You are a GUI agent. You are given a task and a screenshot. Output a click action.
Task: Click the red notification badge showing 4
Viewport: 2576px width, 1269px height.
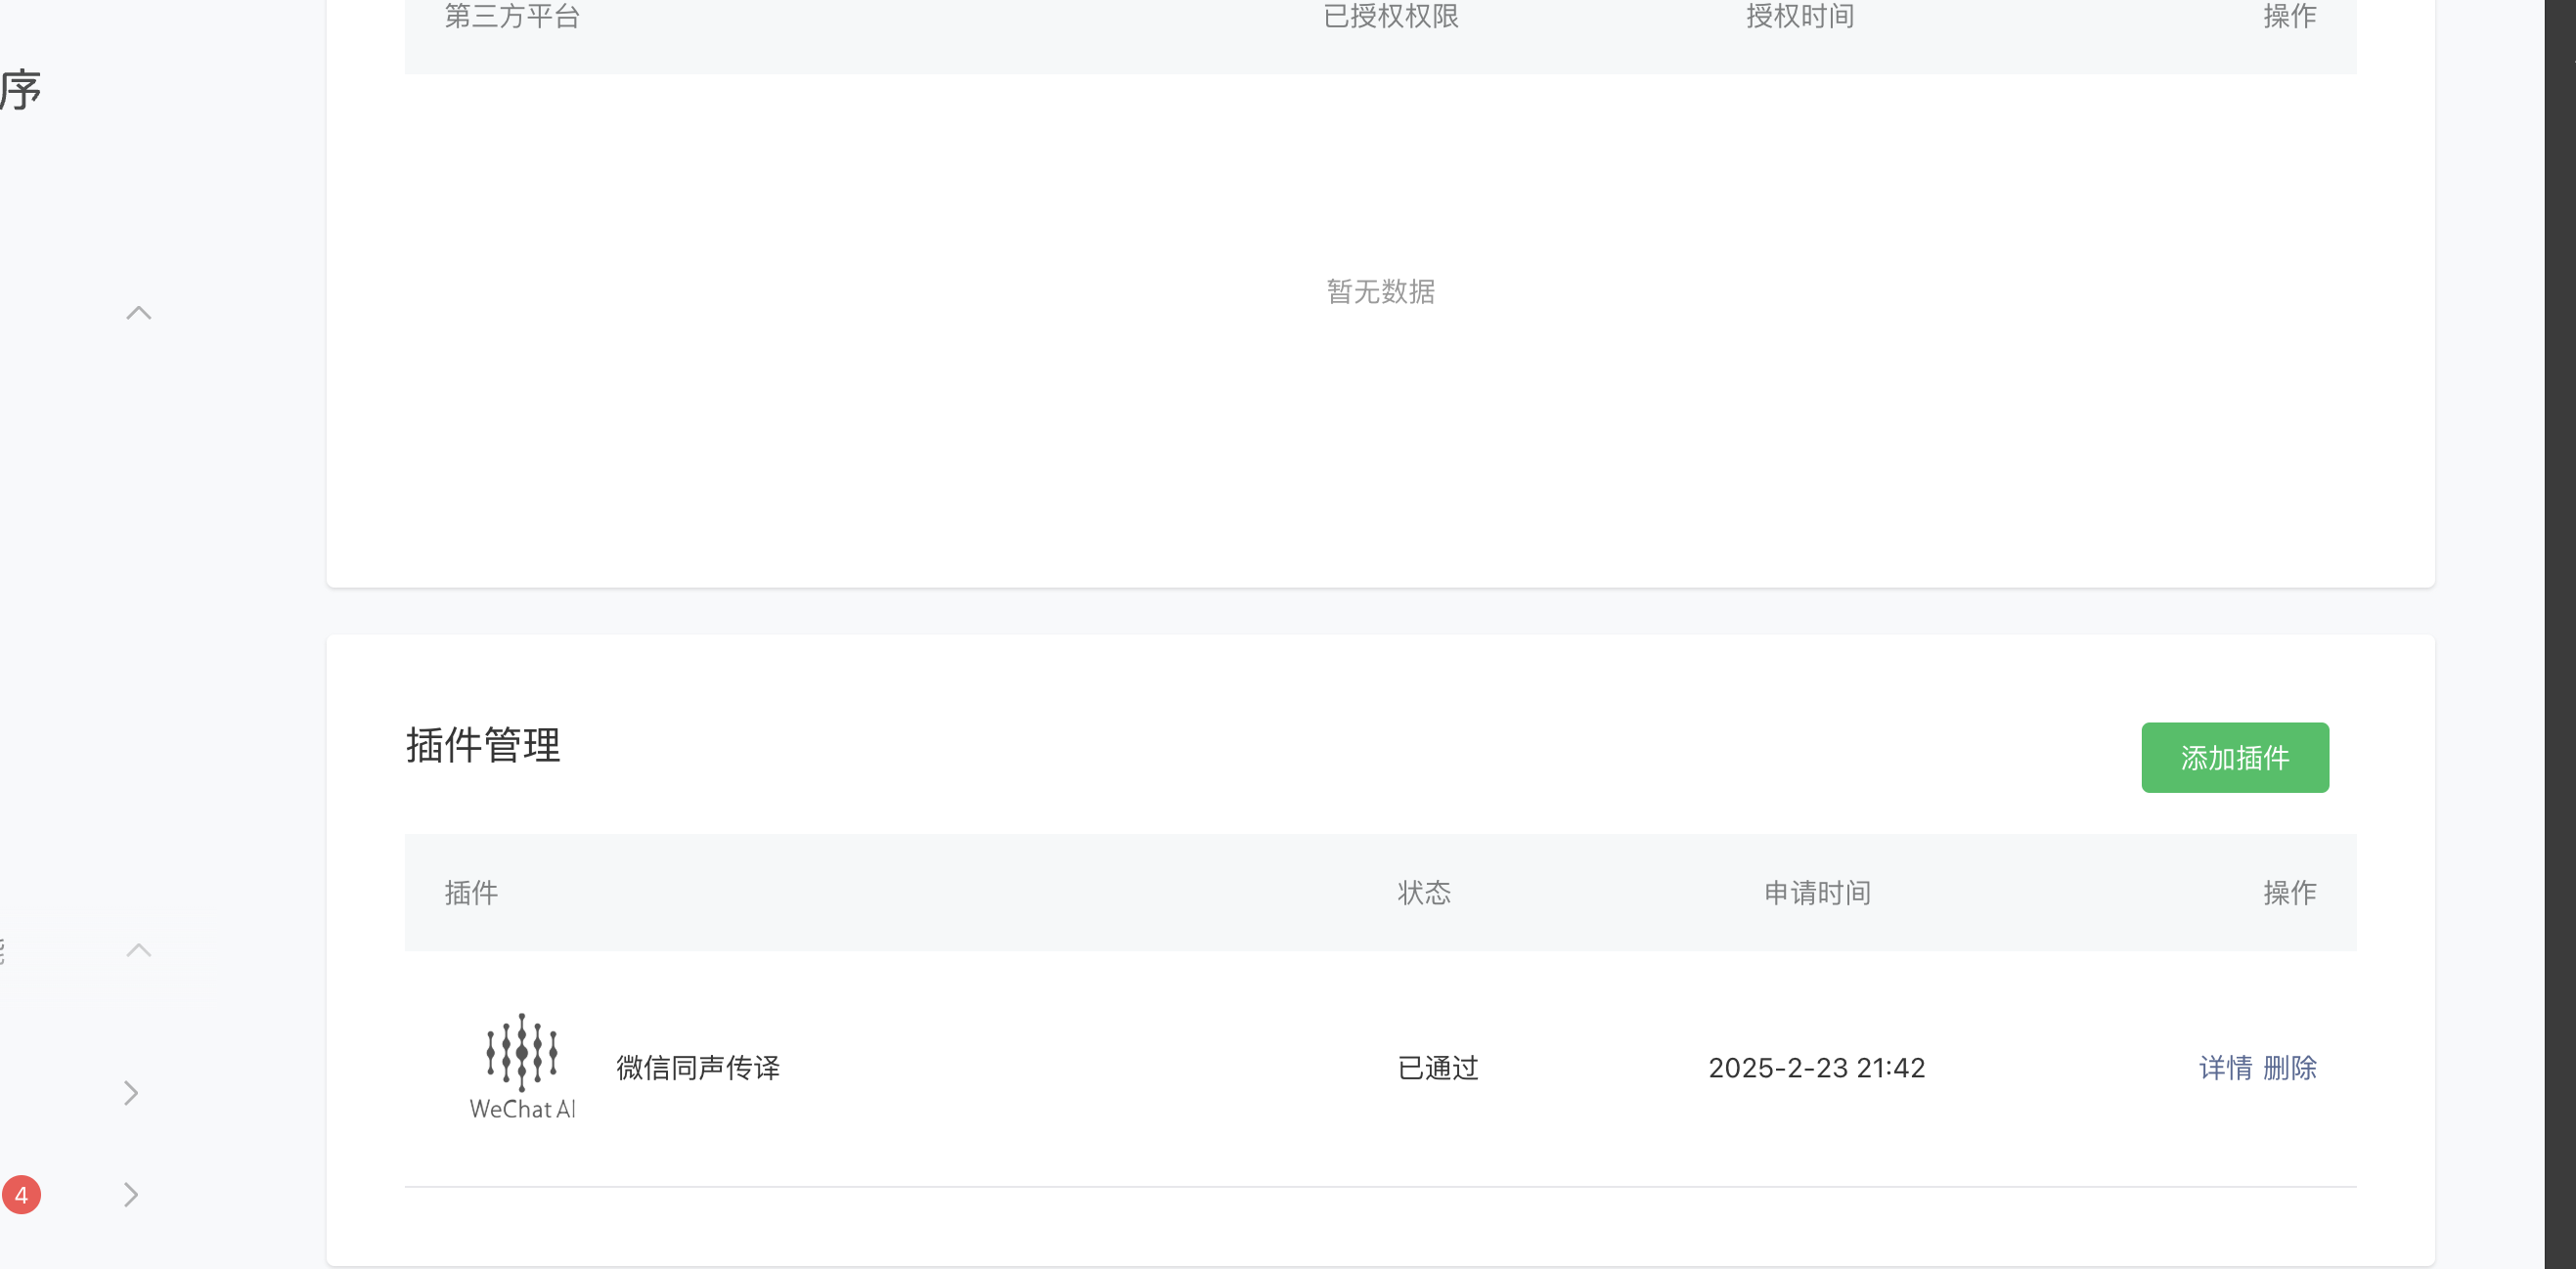click(x=21, y=1194)
